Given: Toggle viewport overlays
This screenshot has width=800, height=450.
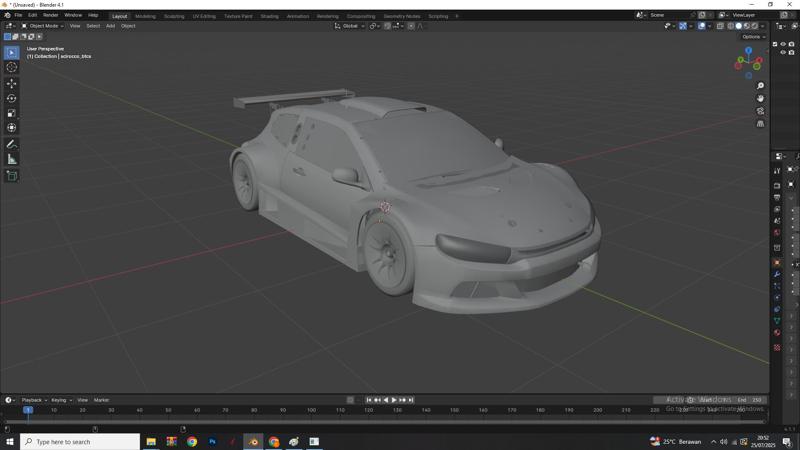Looking at the screenshot, I should tap(702, 26).
